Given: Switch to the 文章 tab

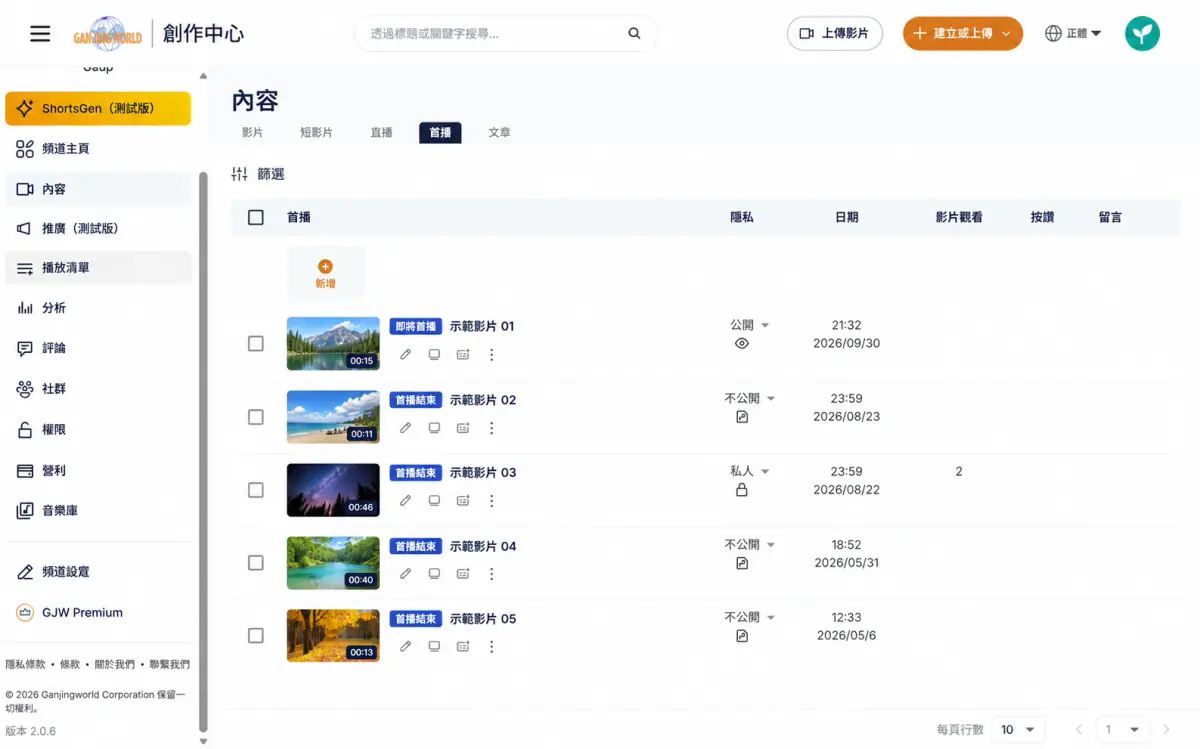Looking at the screenshot, I should pos(499,132).
